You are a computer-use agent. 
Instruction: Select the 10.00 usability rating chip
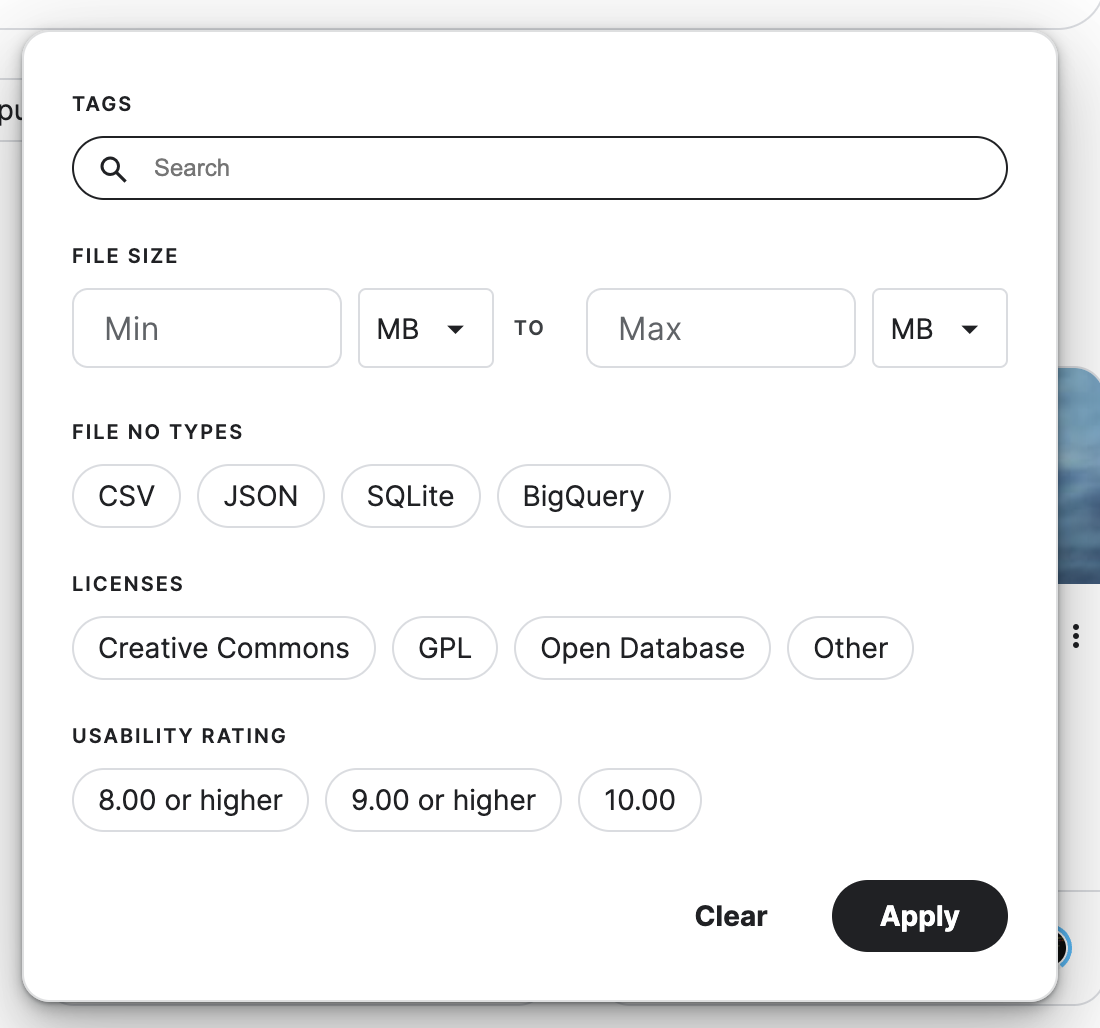tap(640, 800)
